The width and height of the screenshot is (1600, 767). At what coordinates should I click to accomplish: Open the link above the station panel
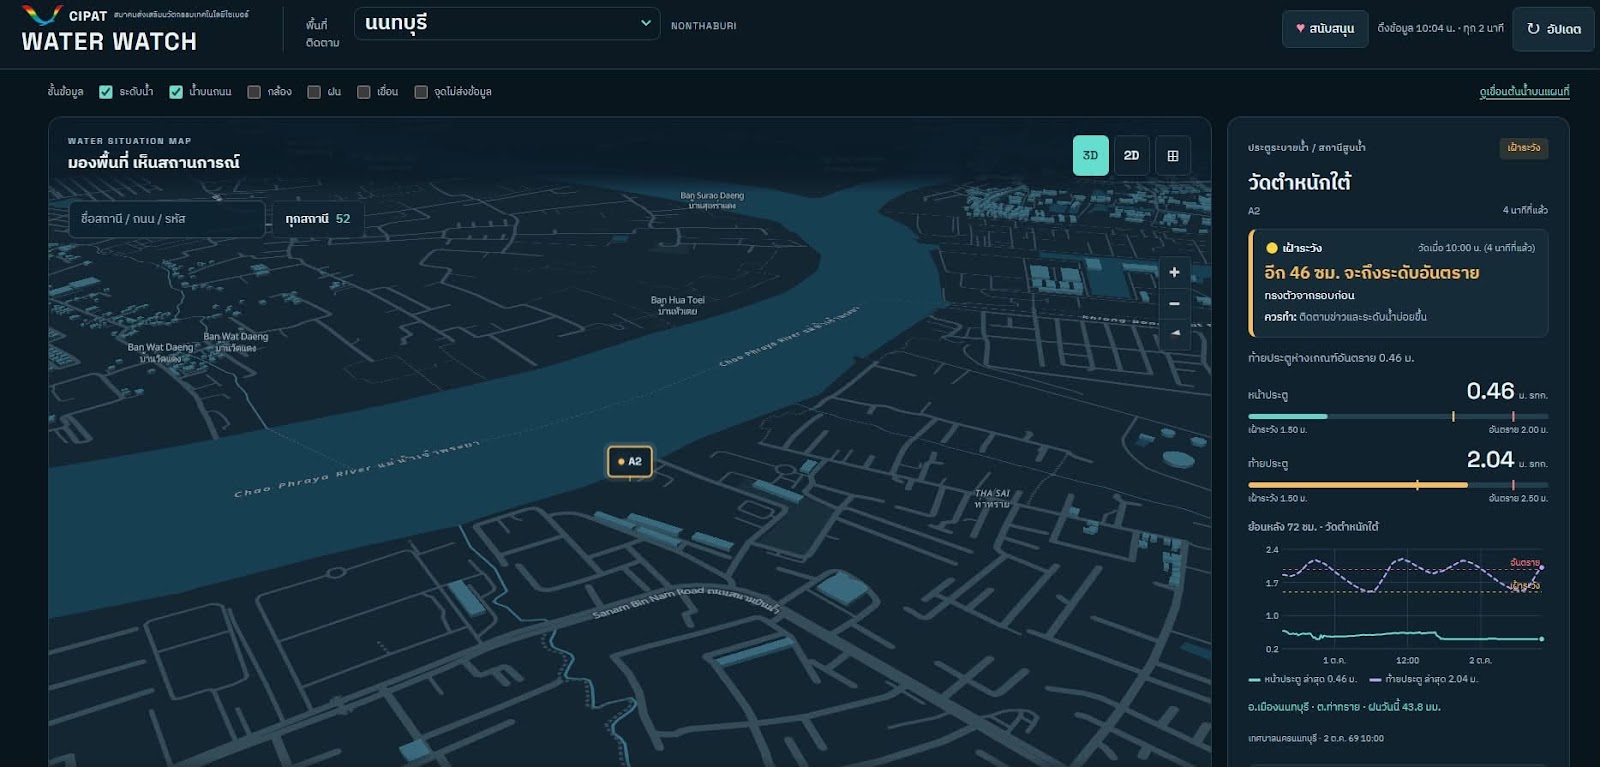point(1524,92)
